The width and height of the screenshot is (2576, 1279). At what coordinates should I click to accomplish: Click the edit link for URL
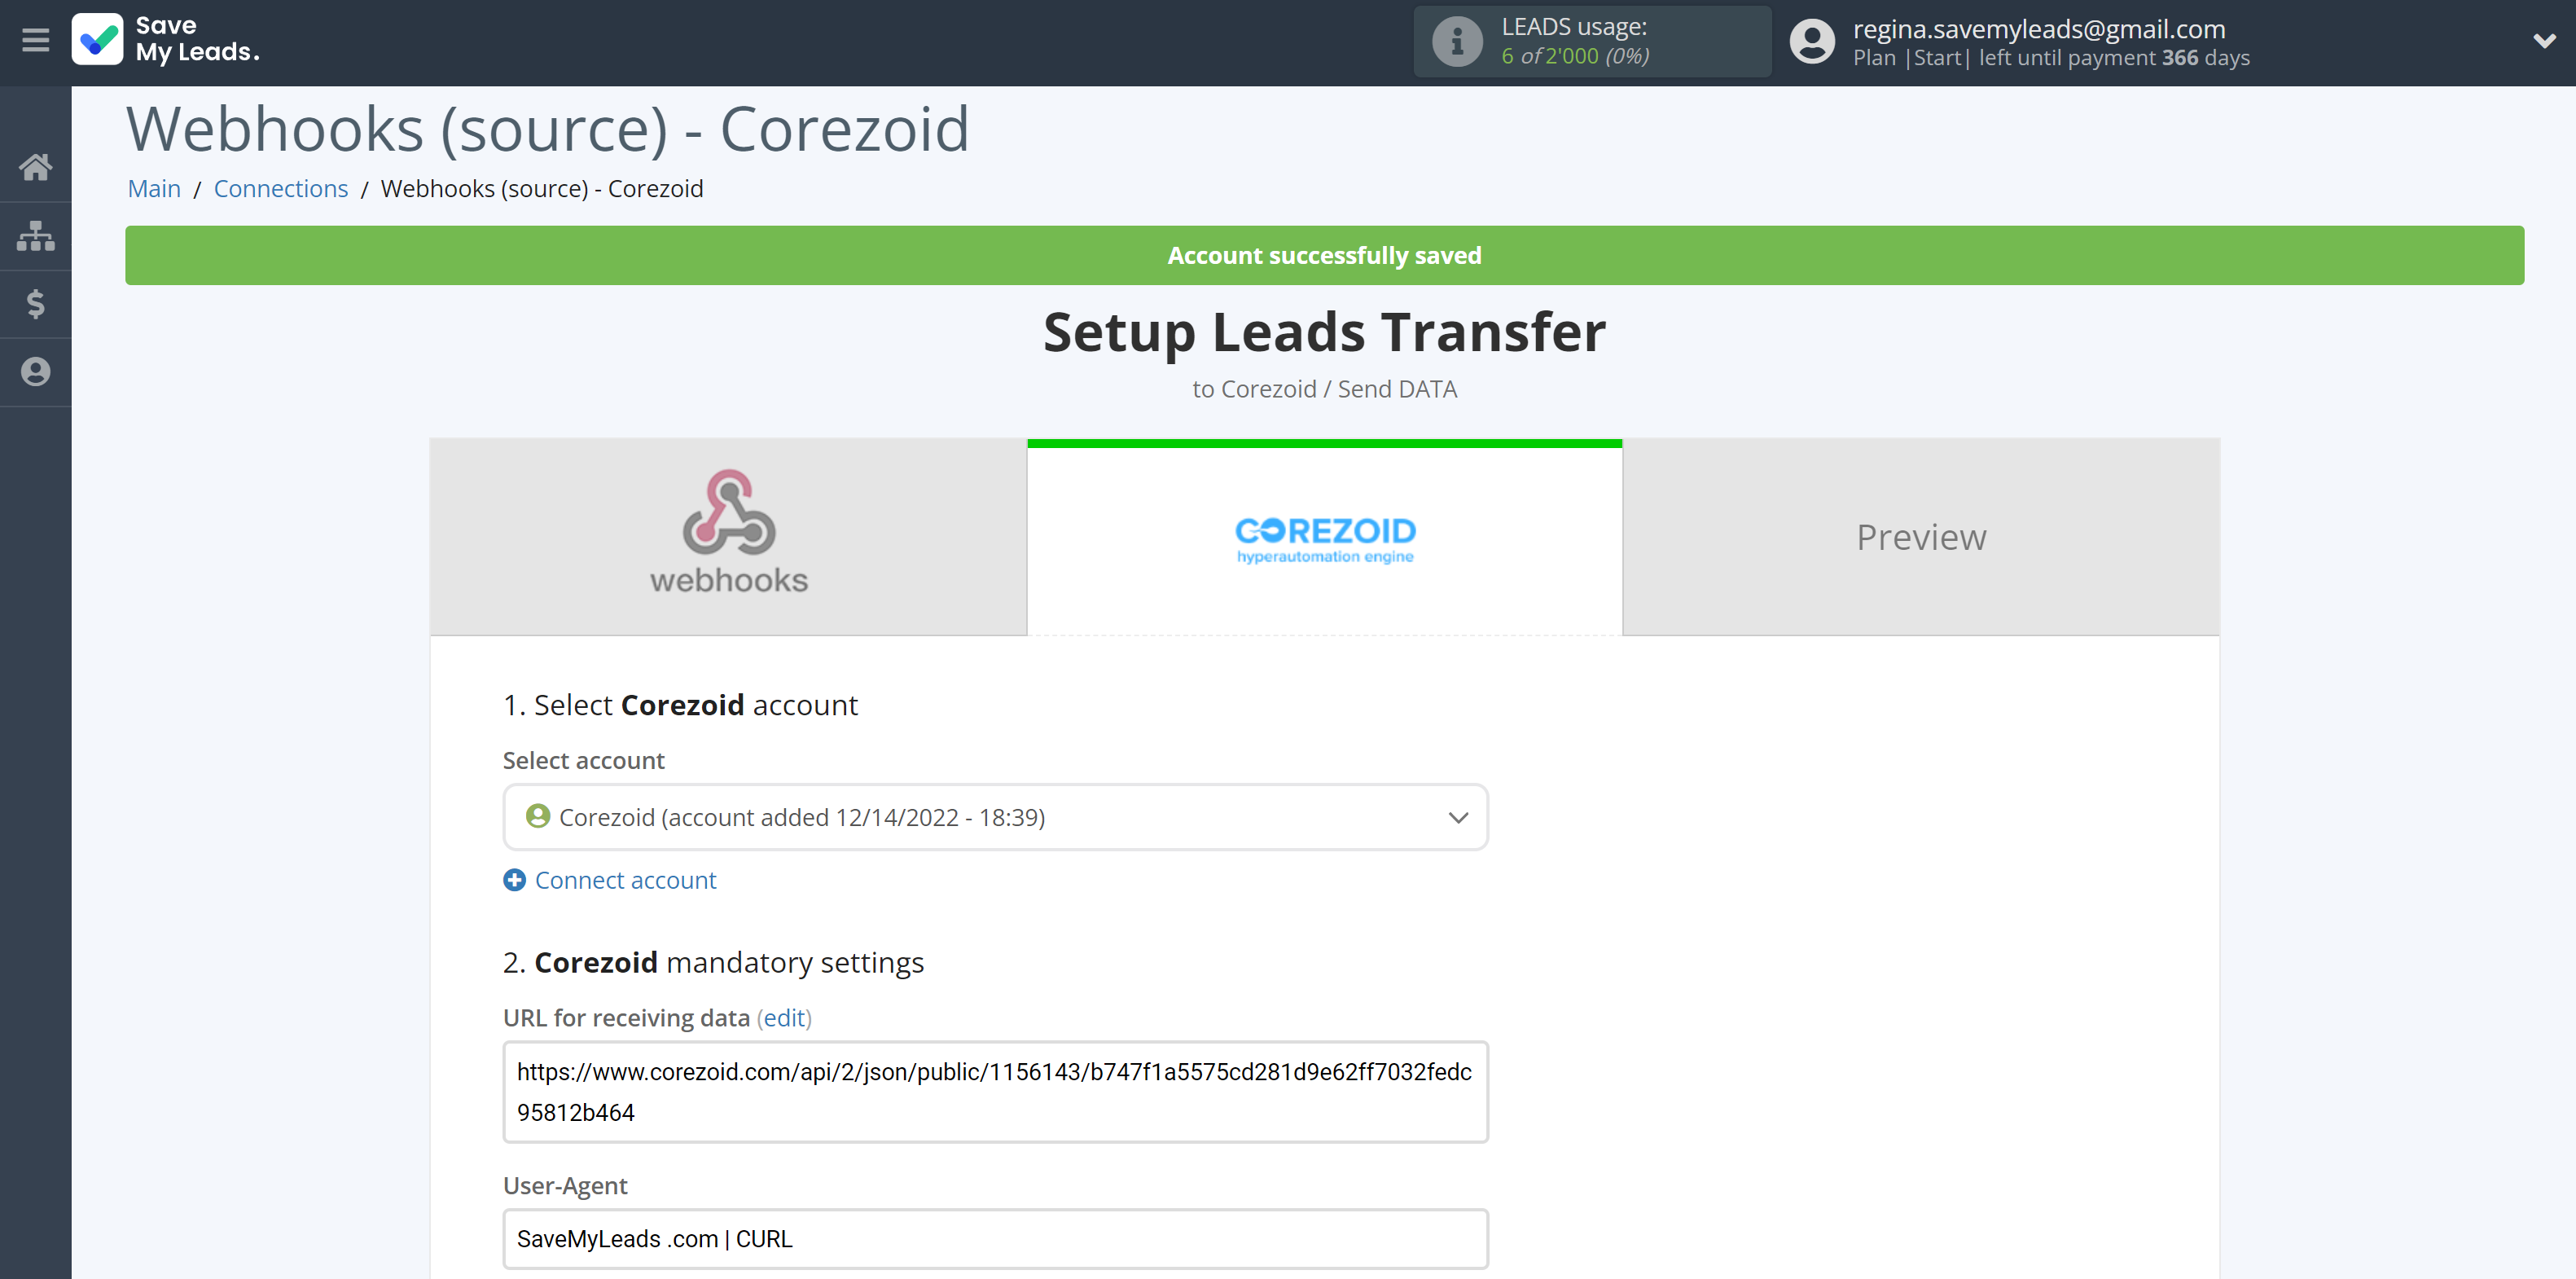pyautogui.click(x=785, y=1018)
